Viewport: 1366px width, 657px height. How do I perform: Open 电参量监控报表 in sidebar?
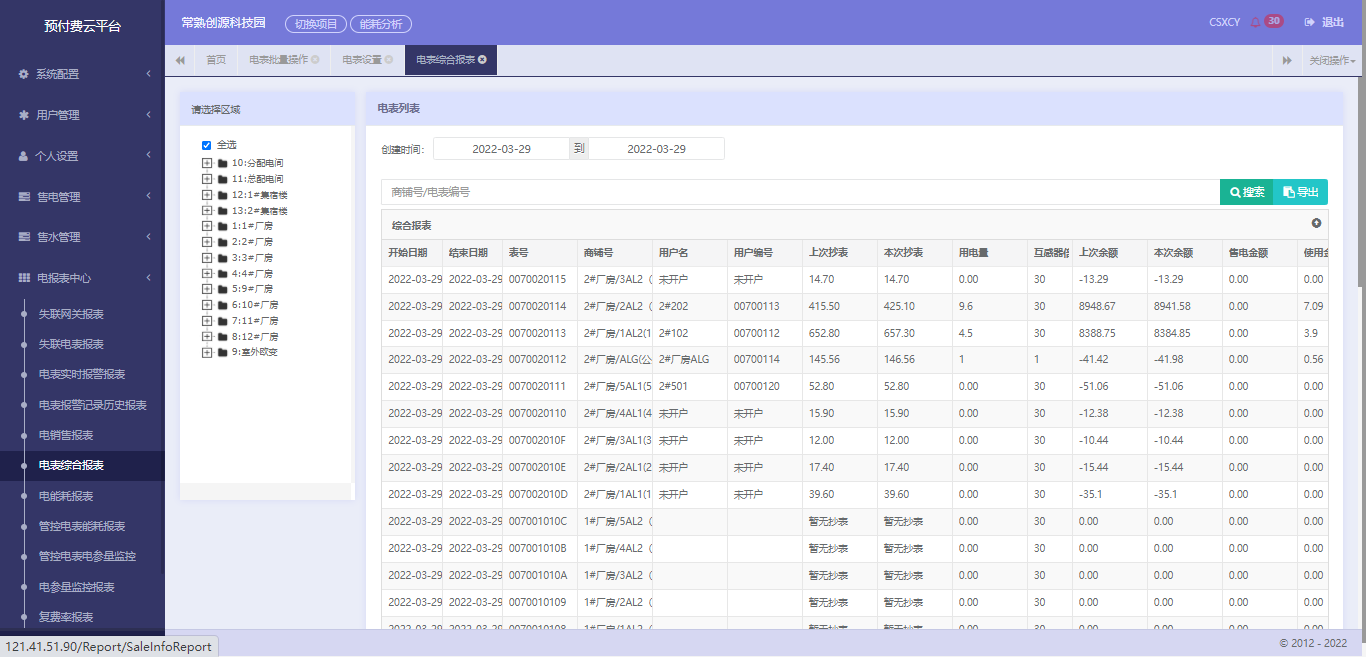pos(76,587)
